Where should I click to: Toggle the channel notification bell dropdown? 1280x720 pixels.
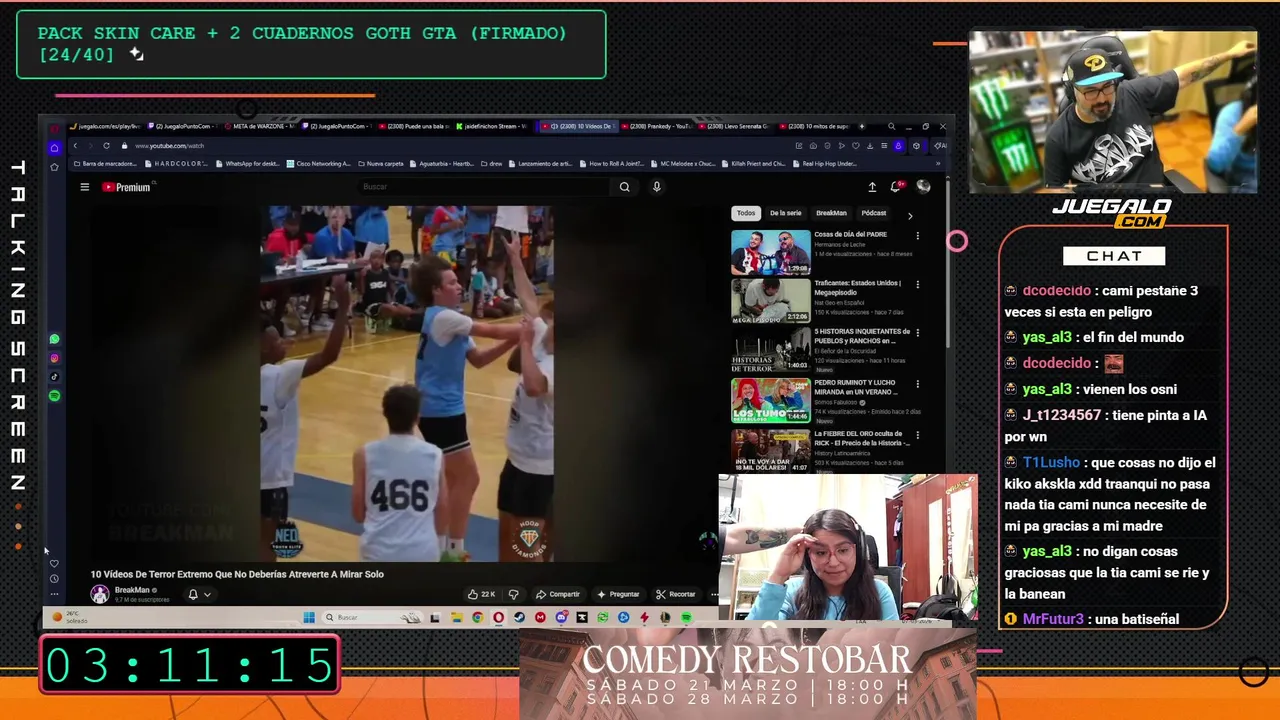pos(199,594)
